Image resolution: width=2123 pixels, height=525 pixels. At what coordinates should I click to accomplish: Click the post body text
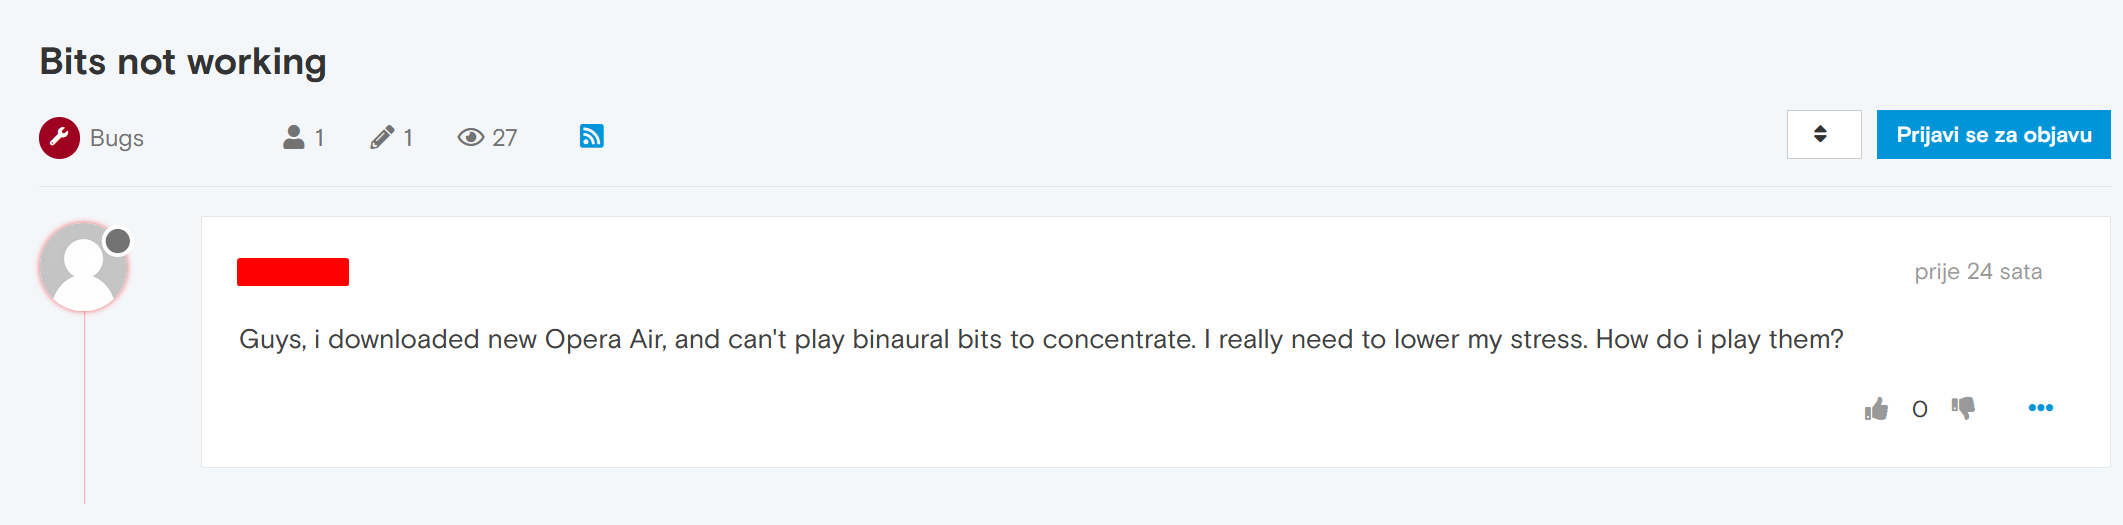click(1040, 340)
